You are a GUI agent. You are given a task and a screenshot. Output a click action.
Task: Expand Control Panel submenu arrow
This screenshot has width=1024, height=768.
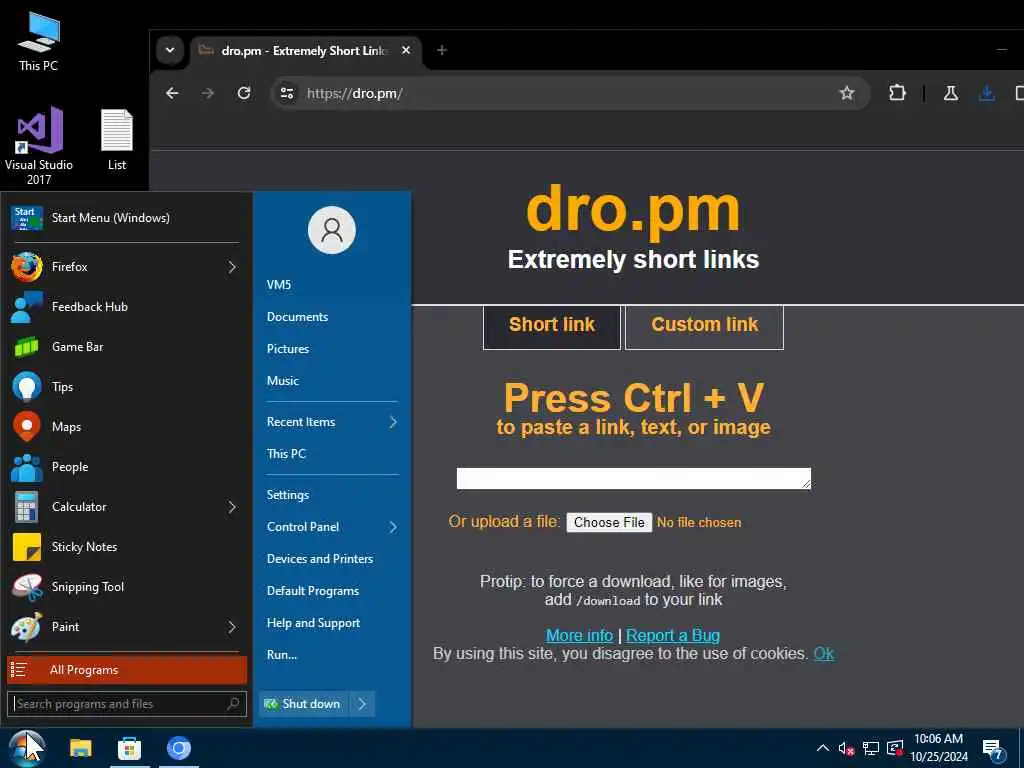[x=393, y=527]
